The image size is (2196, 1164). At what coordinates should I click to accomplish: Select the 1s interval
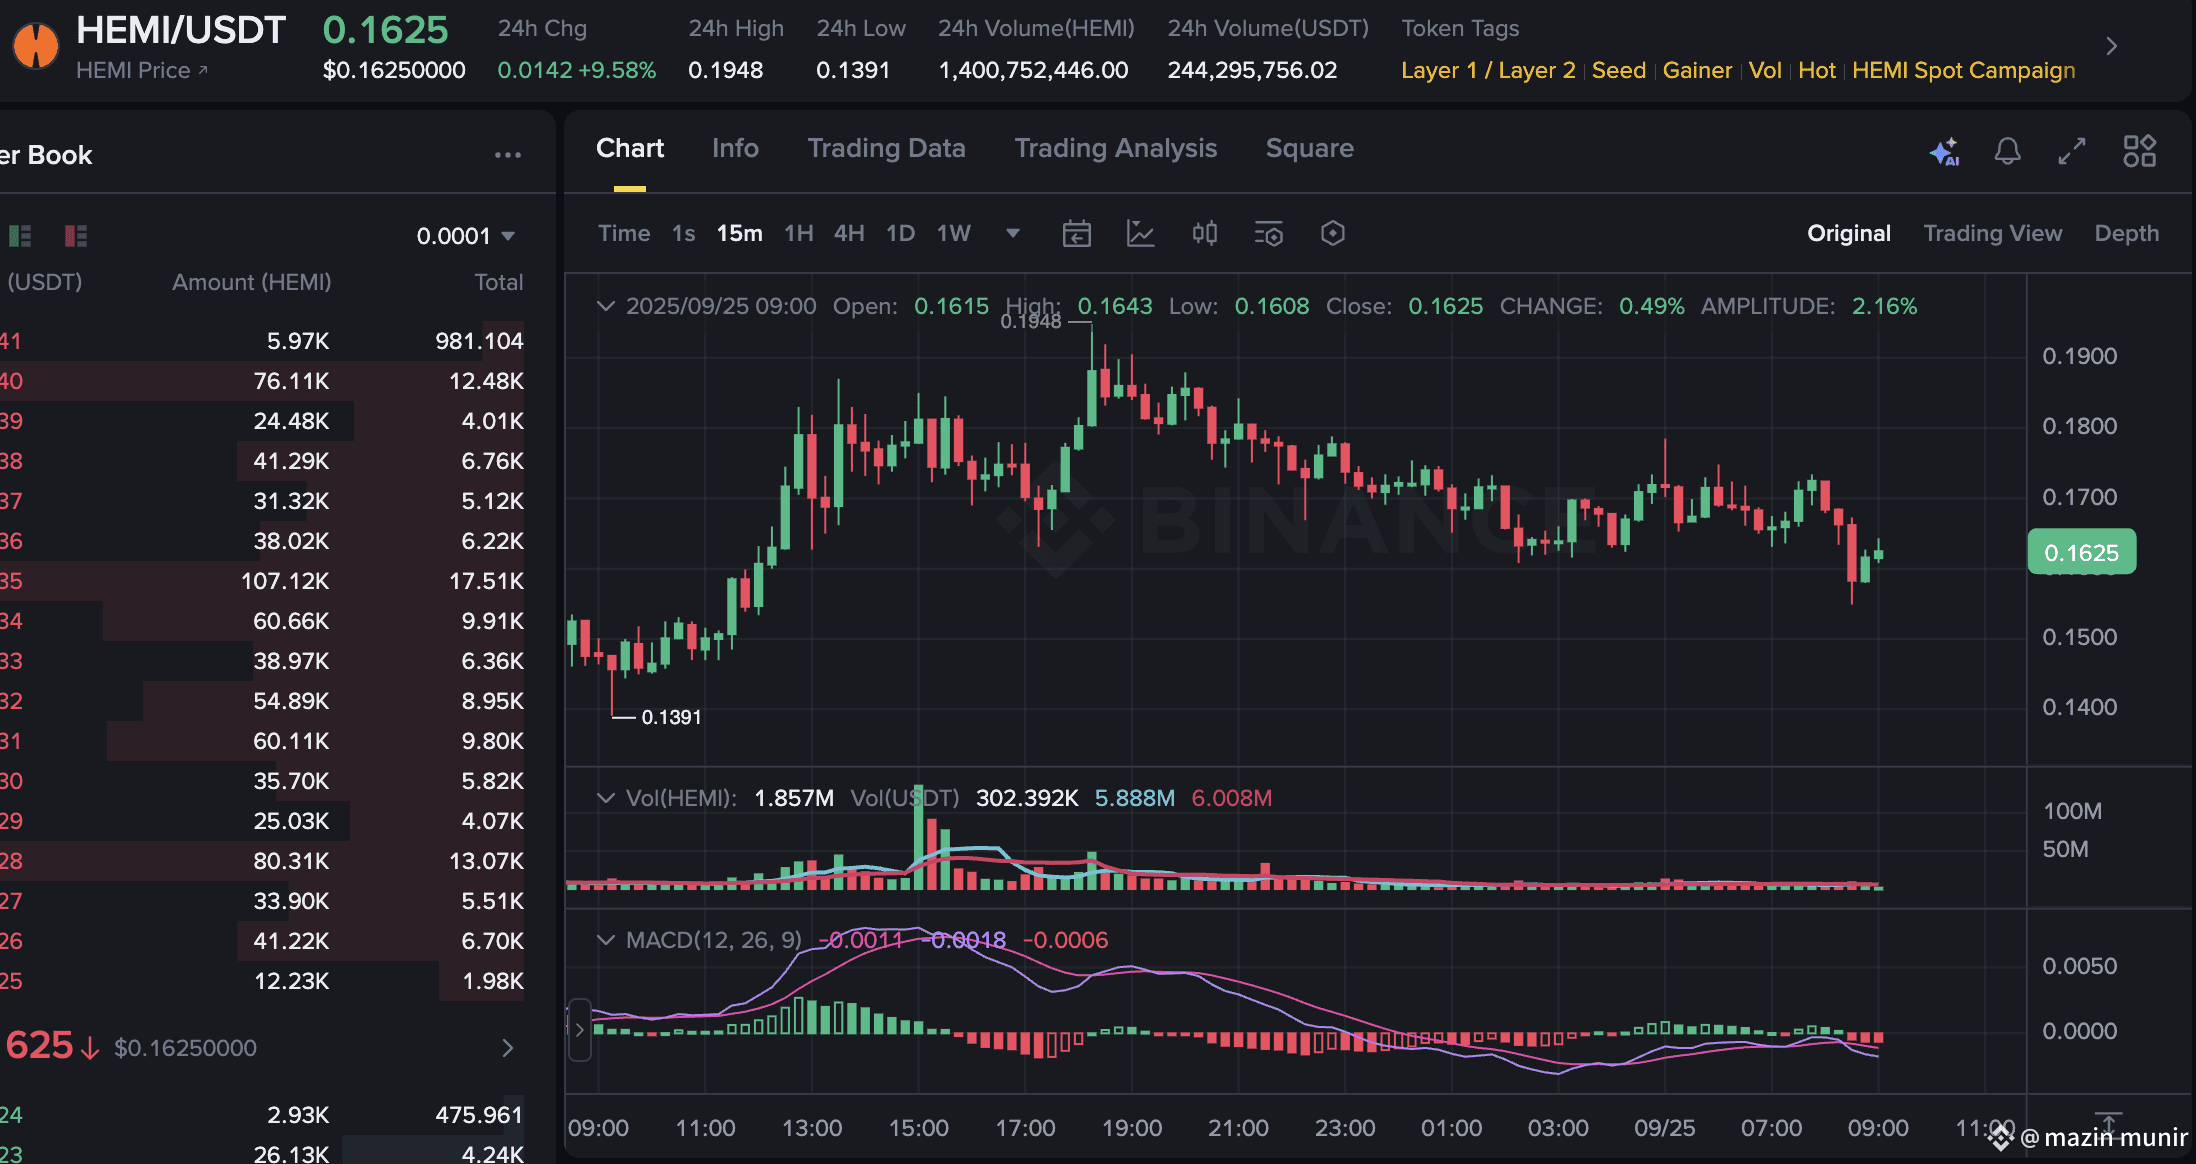684,234
